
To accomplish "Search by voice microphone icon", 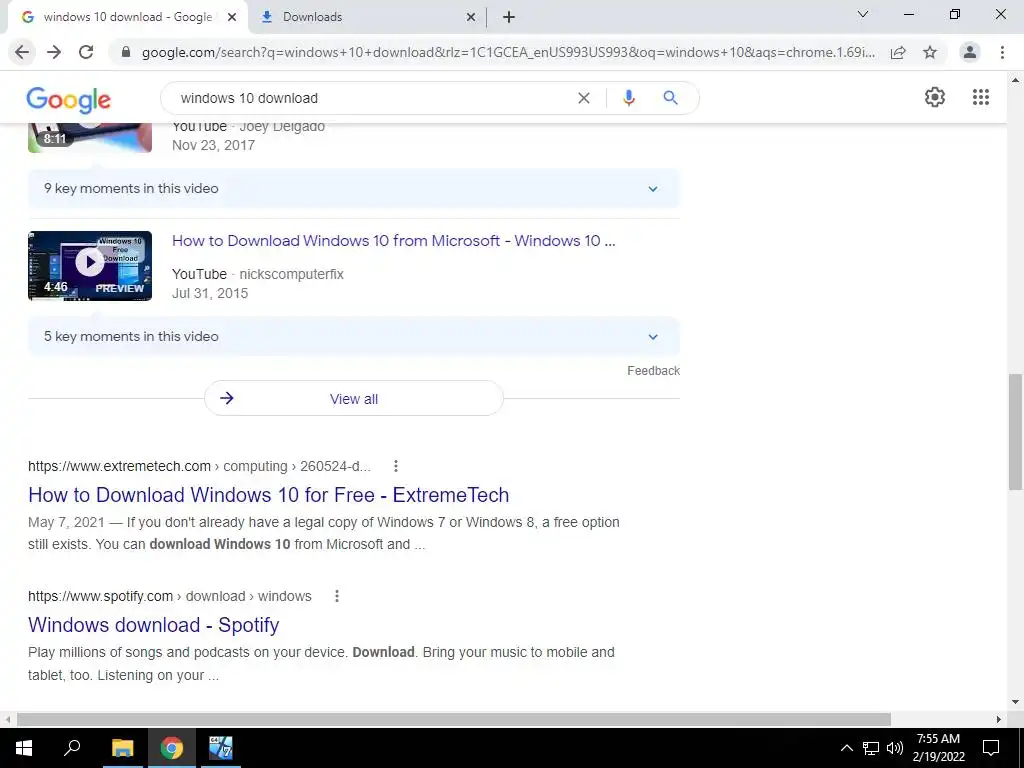I will coord(629,98).
